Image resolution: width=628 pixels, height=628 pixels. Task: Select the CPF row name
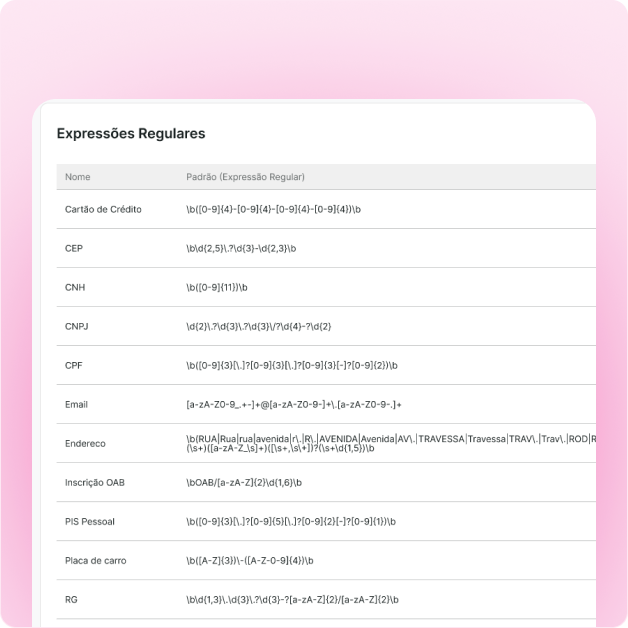point(74,365)
